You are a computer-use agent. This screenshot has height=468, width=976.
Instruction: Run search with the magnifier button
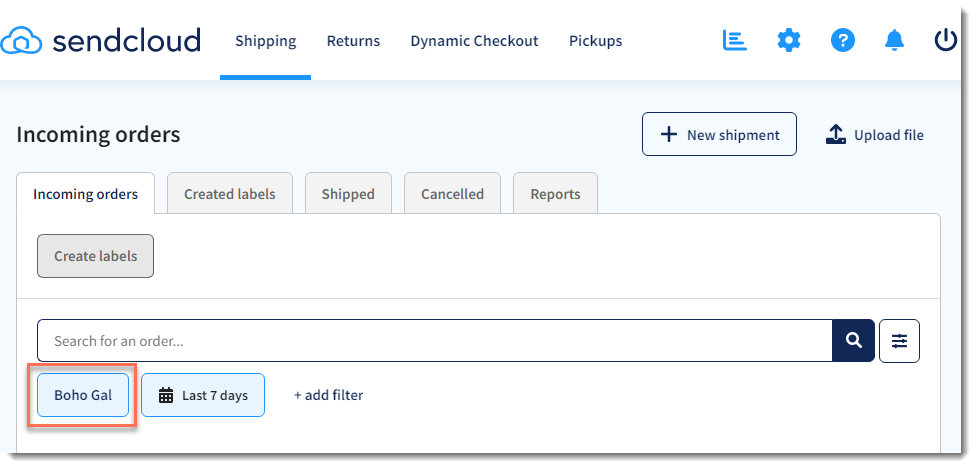click(x=853, y=340)
